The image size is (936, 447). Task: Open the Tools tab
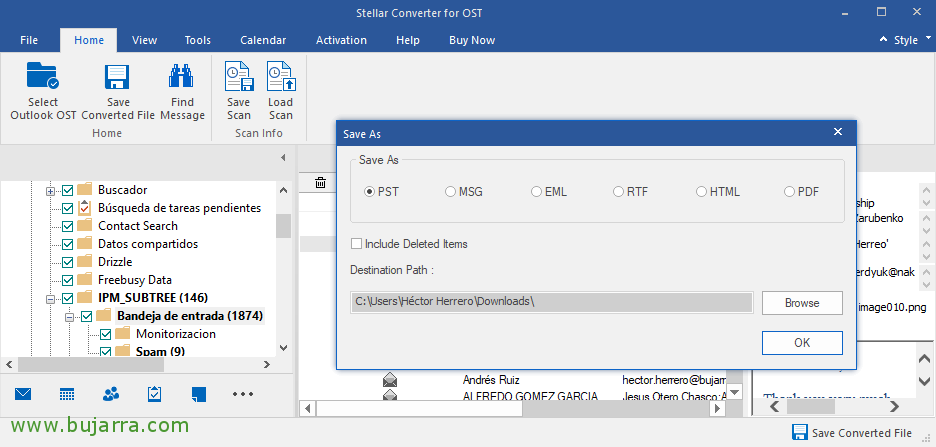click(x=198, y=40)
